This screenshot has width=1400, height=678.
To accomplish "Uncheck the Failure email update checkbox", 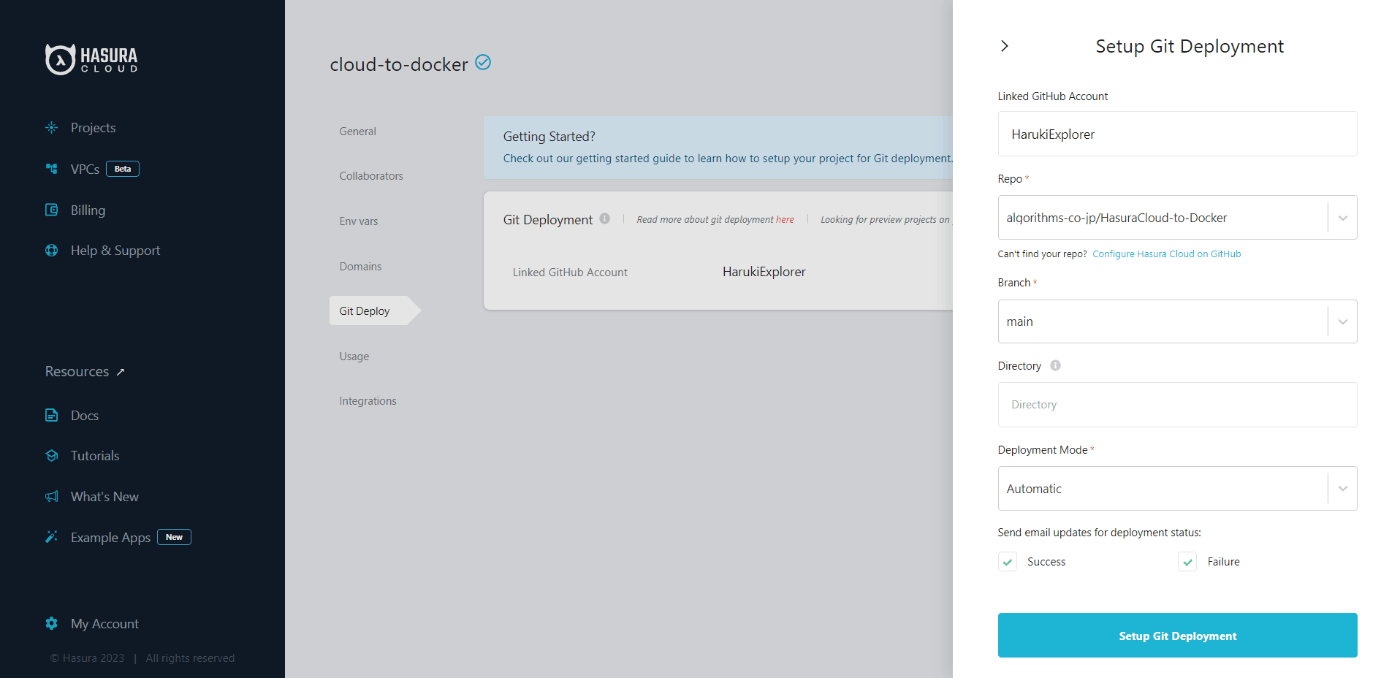I will click(x=1188, y=562).
